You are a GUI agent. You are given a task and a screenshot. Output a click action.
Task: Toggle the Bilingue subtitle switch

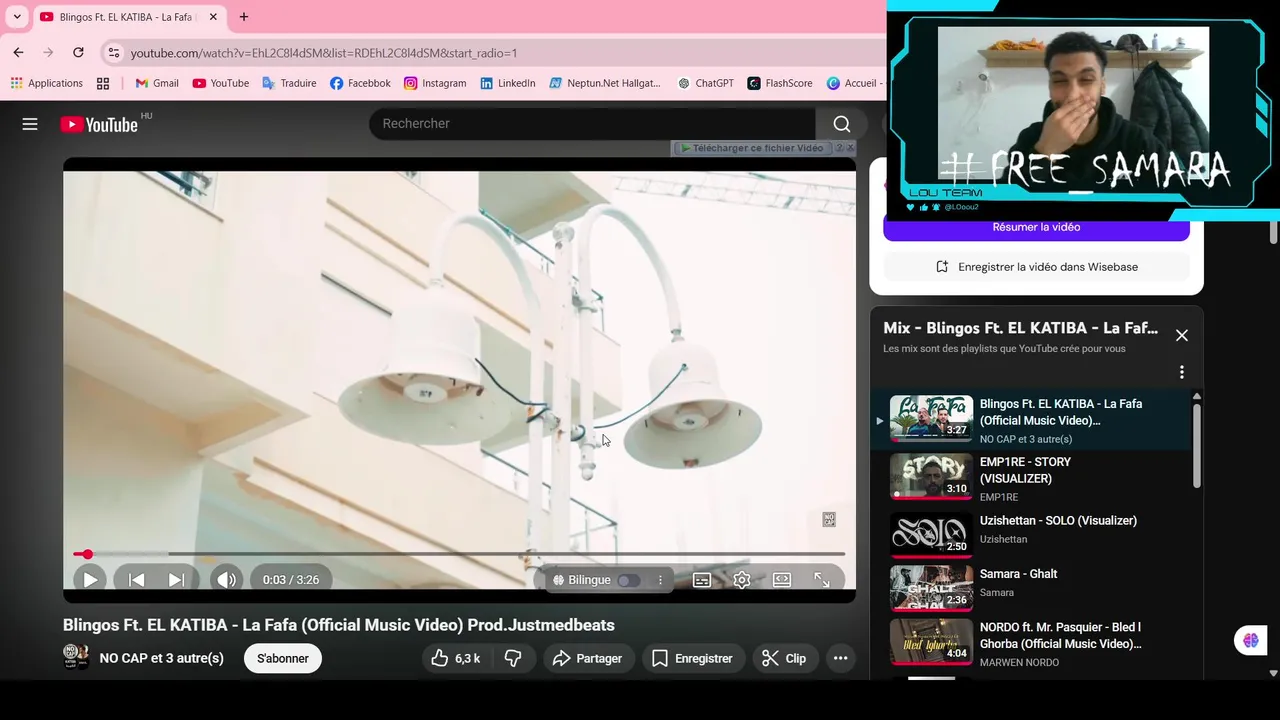tap(628, 580)
